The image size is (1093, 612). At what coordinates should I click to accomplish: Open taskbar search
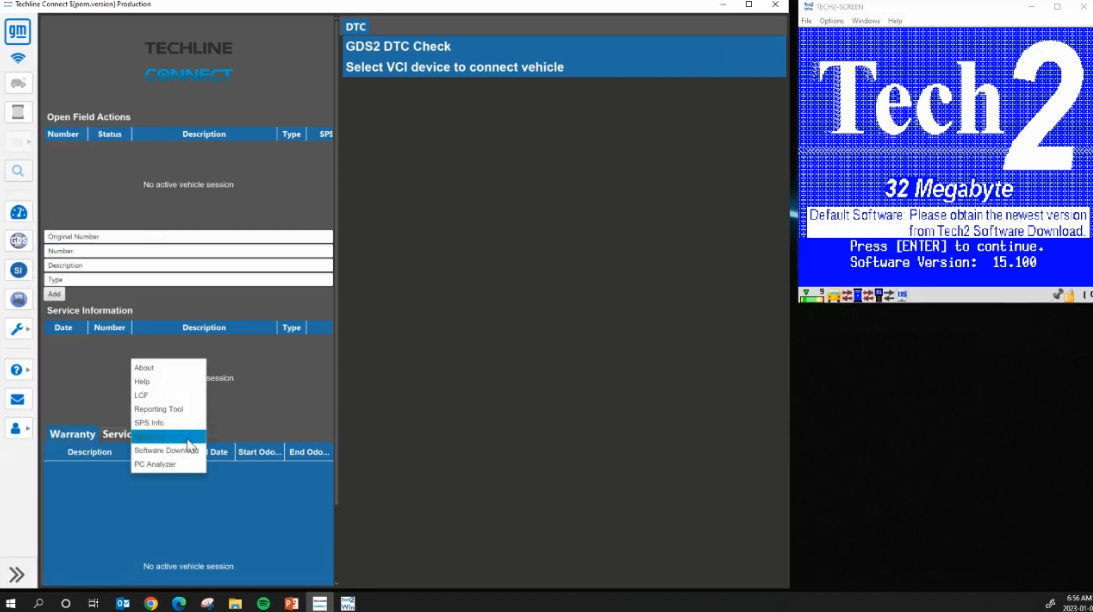pos(38,604)
